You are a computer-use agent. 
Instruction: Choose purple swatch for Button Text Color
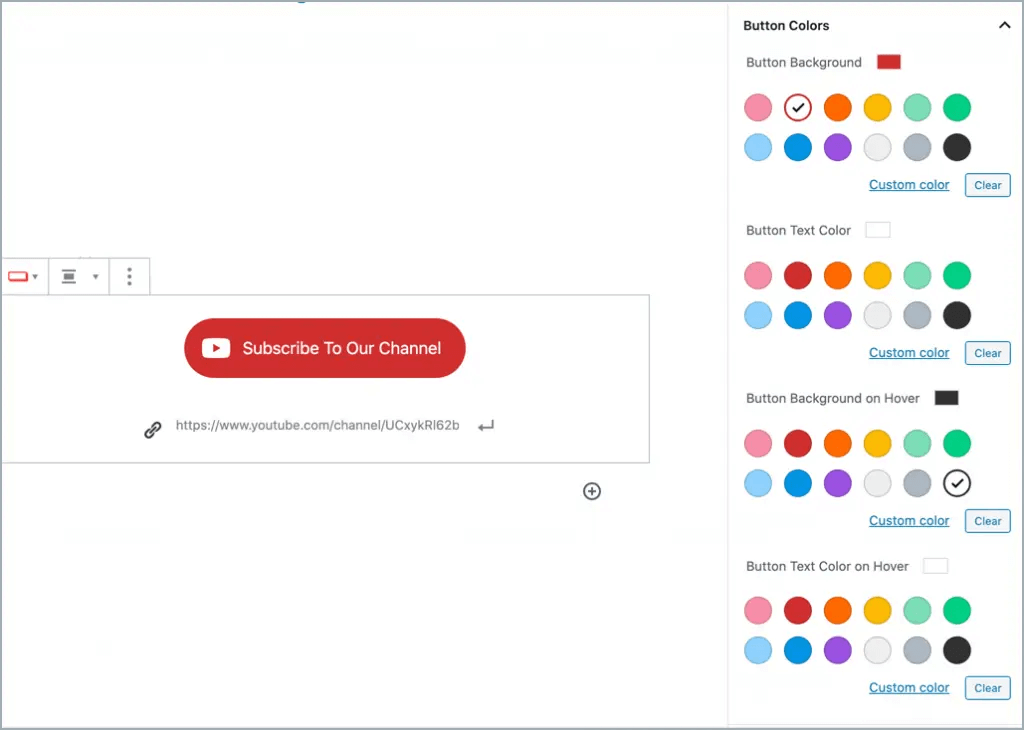point(837,315)
